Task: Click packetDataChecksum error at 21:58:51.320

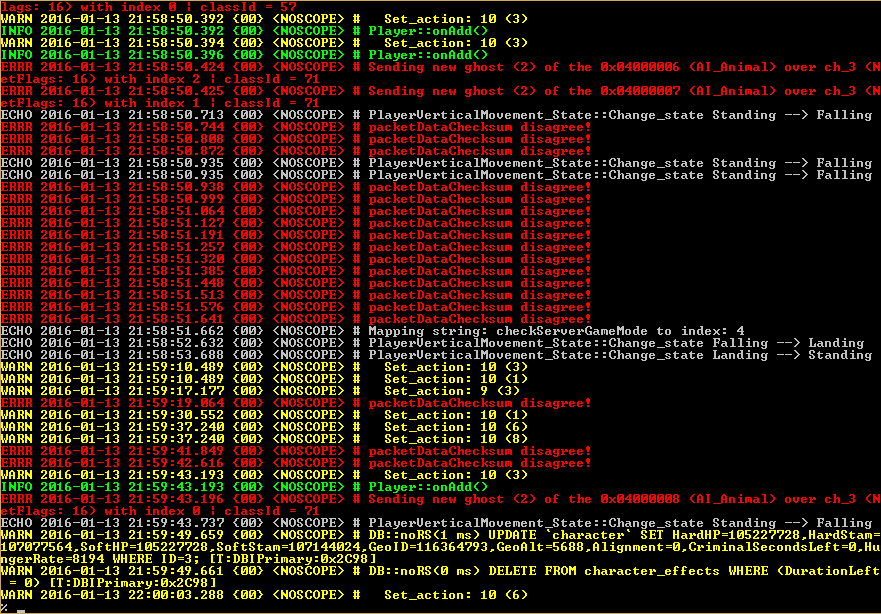Action: (x=296, y=259)
